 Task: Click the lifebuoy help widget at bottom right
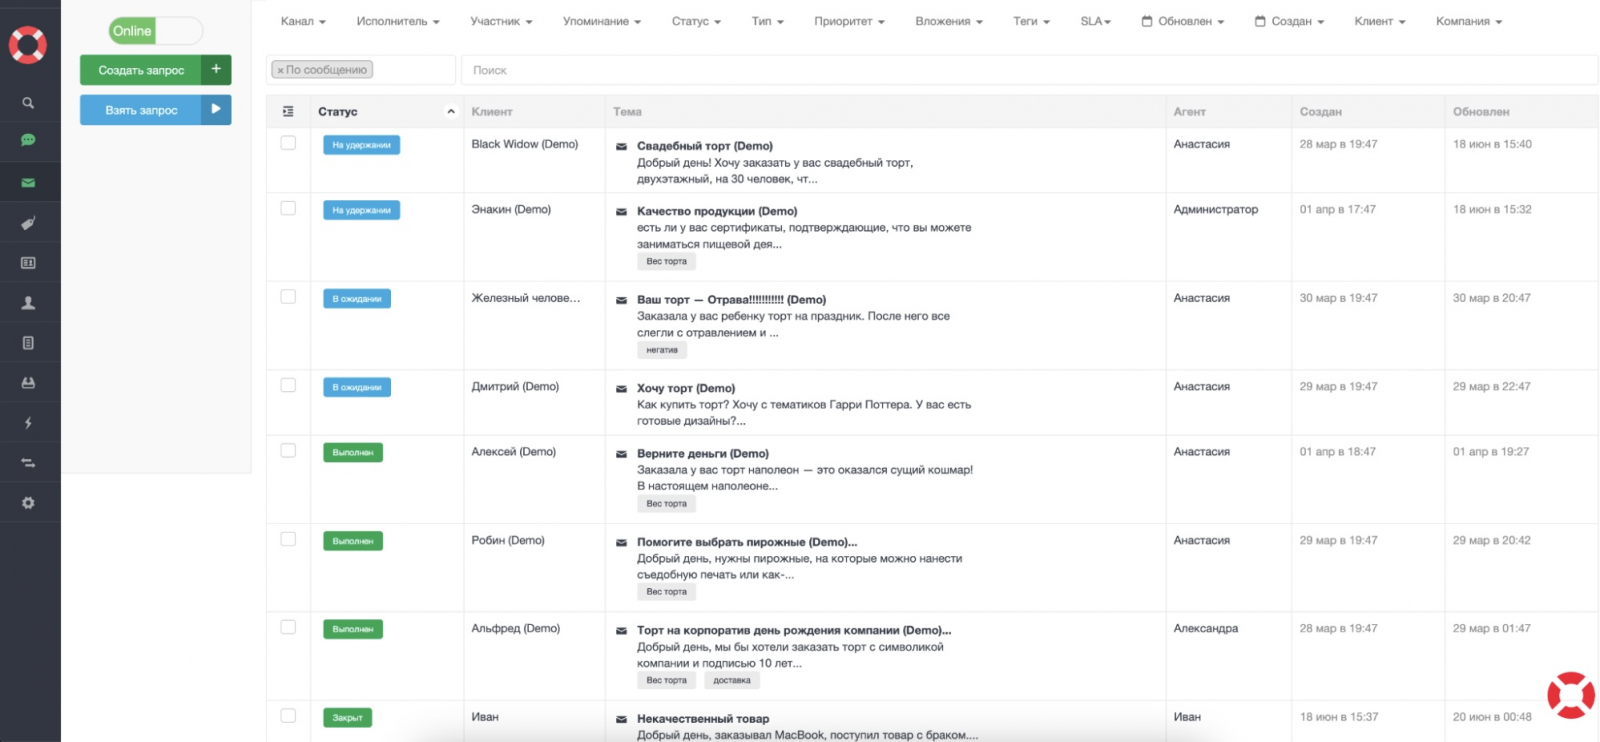1570,695
